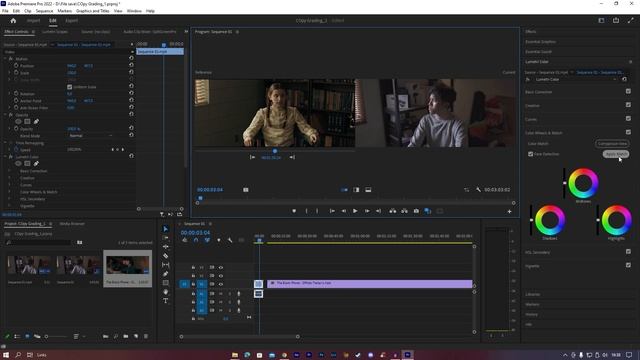The height and width of the screenshot is (360, 640).
Task: Toggle Linked Selection in the timeline
Action: [207, 240]
